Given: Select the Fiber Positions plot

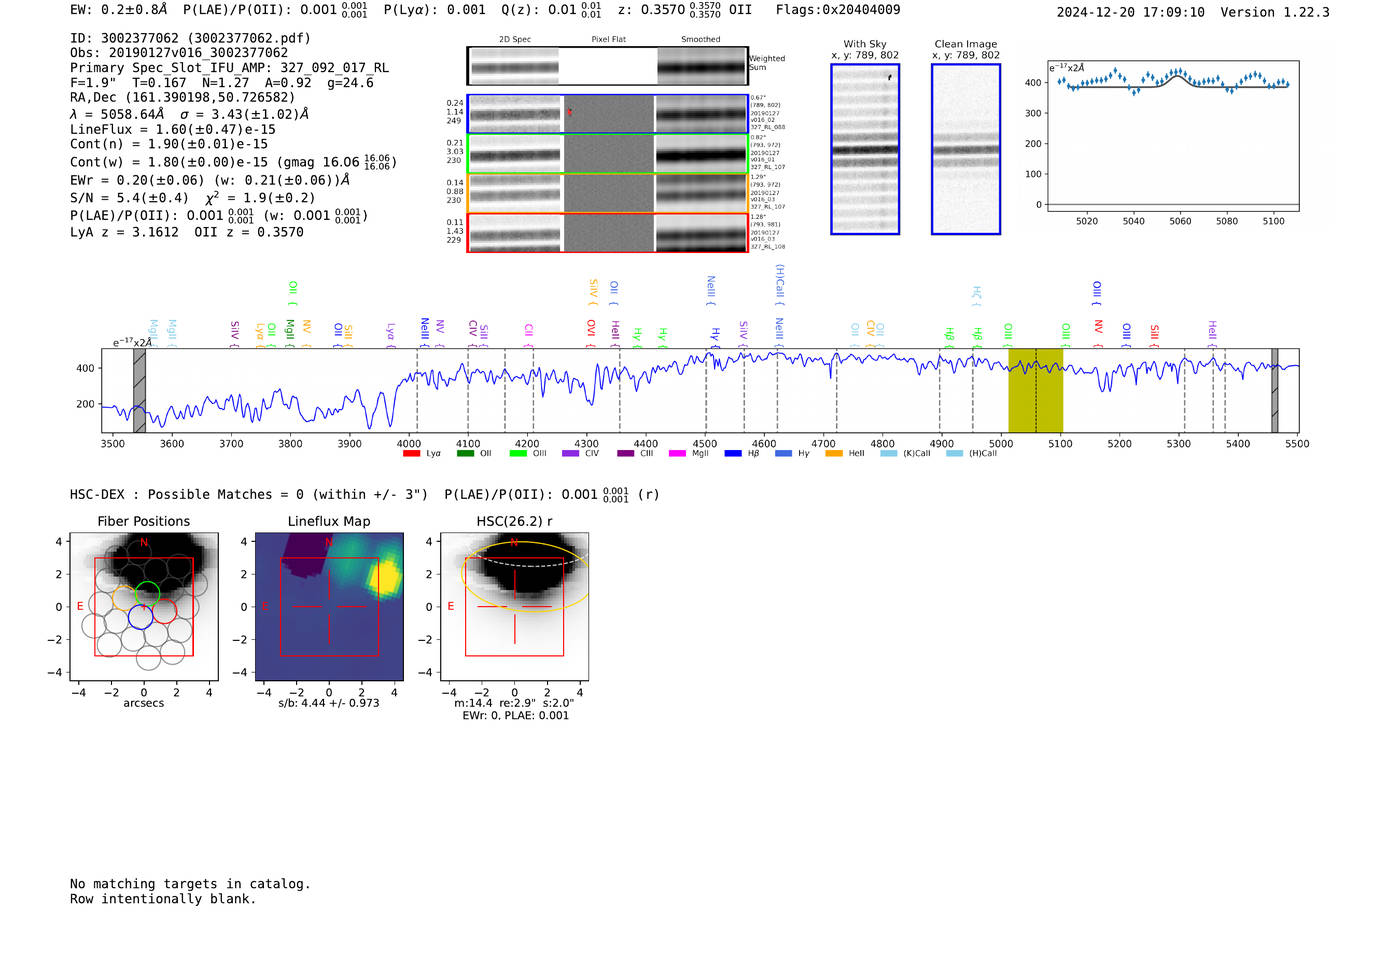Looking at the screenshot, I should point(144,606).
